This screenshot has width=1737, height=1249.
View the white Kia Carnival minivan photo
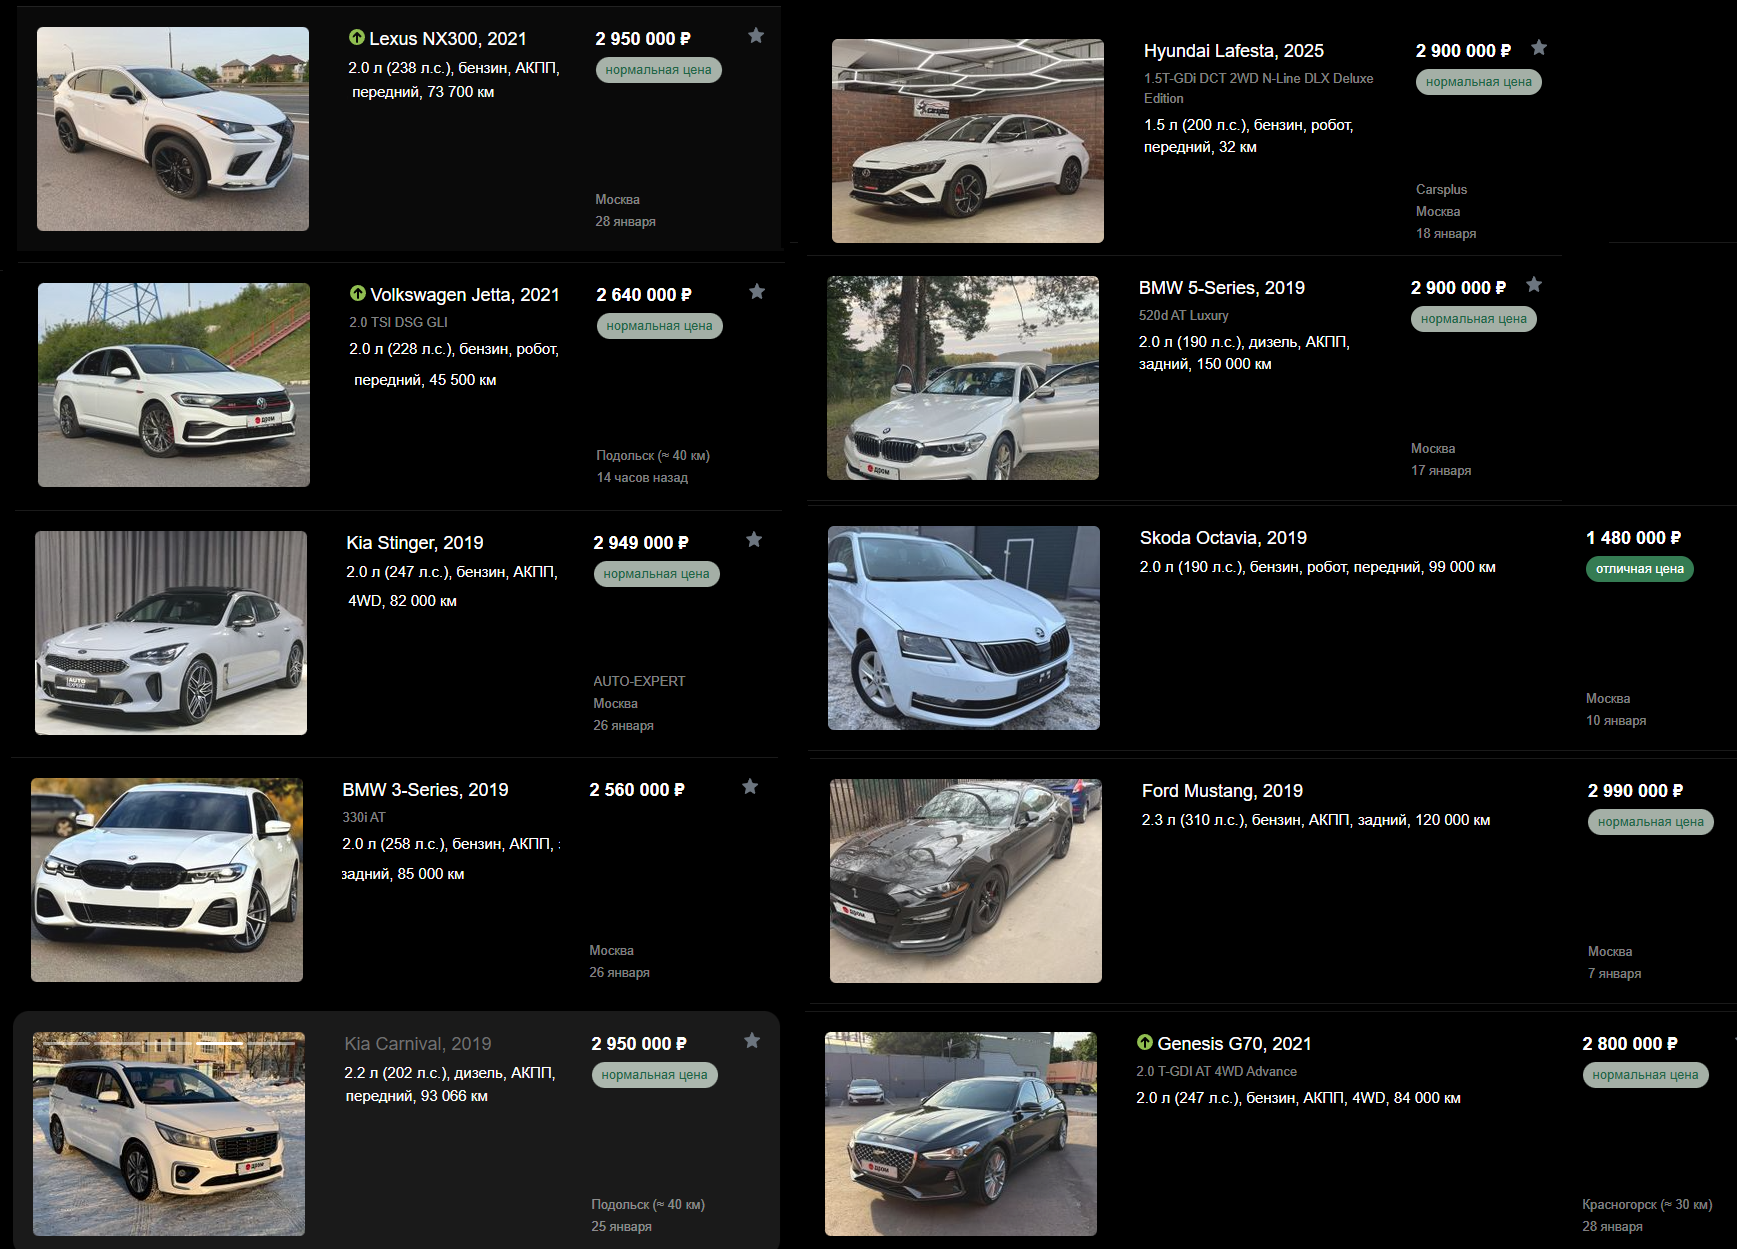(169, 1134)
